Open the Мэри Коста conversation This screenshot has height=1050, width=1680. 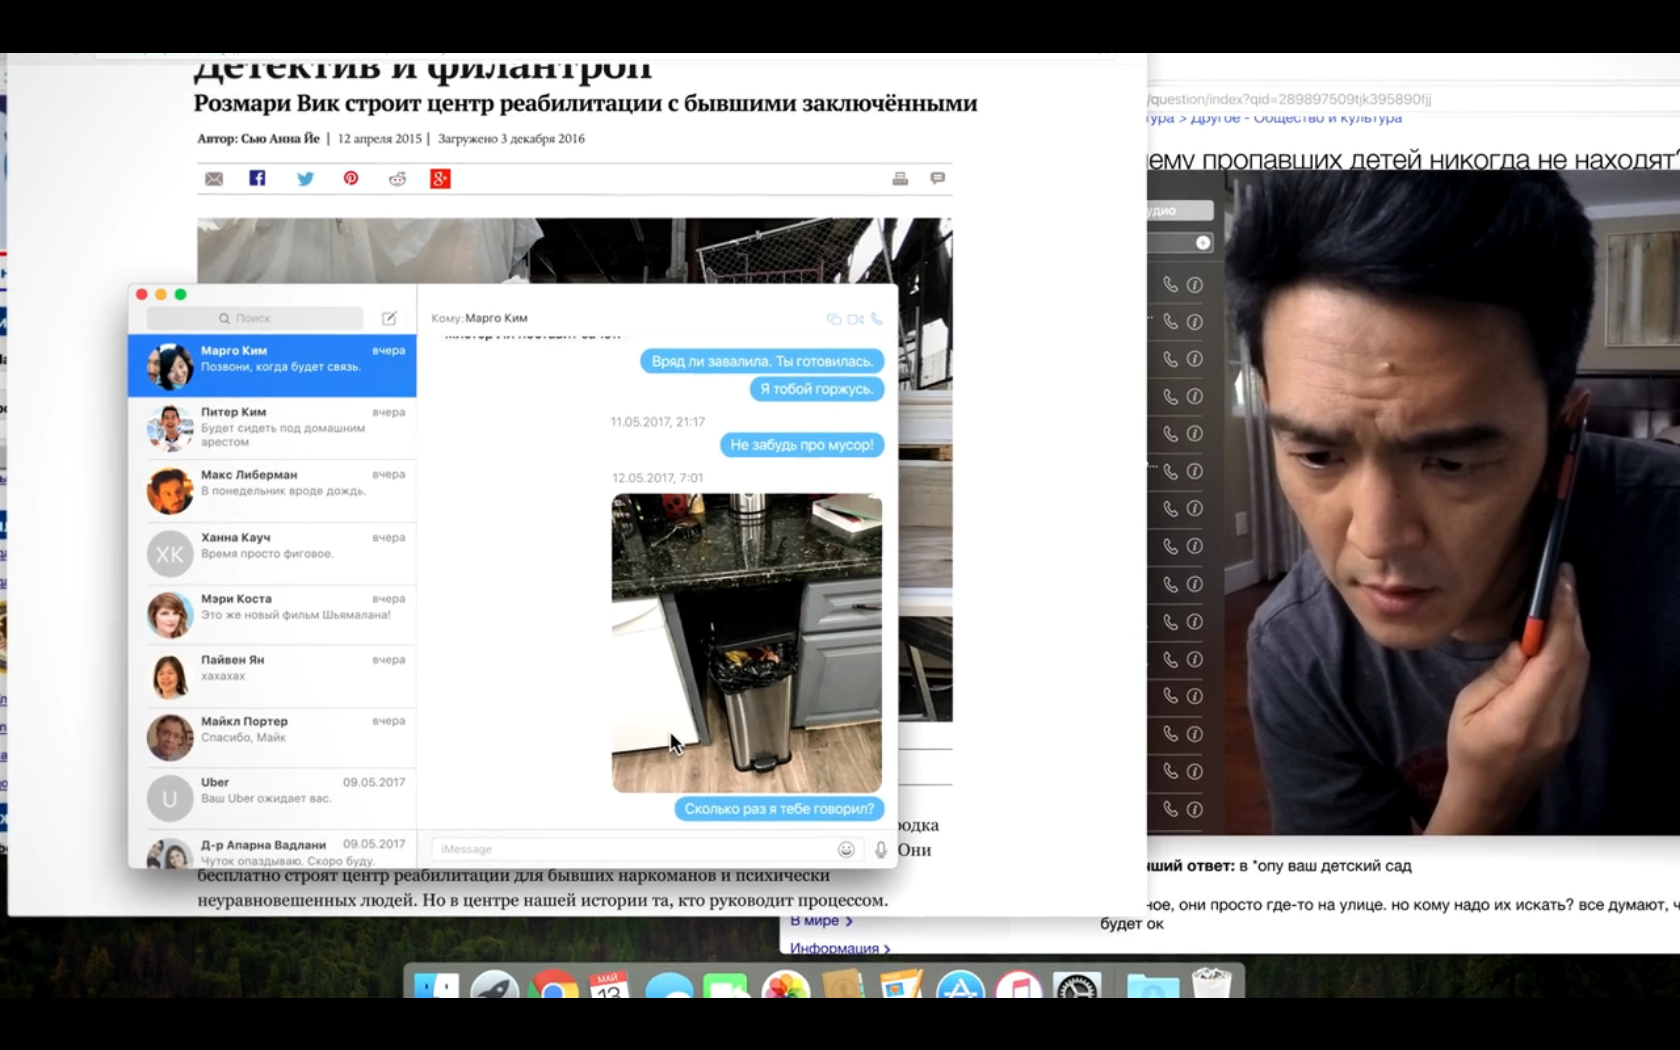272,613
